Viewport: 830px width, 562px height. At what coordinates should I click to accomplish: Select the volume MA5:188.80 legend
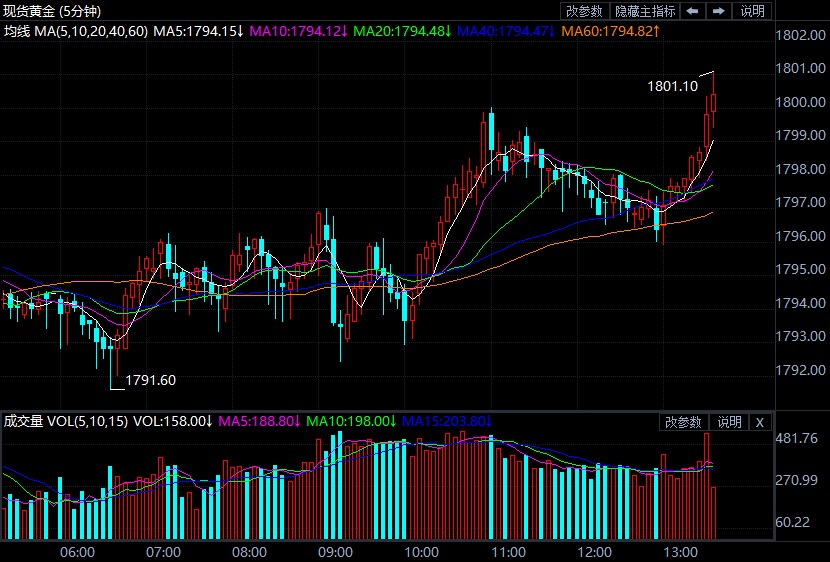[259, 421]
